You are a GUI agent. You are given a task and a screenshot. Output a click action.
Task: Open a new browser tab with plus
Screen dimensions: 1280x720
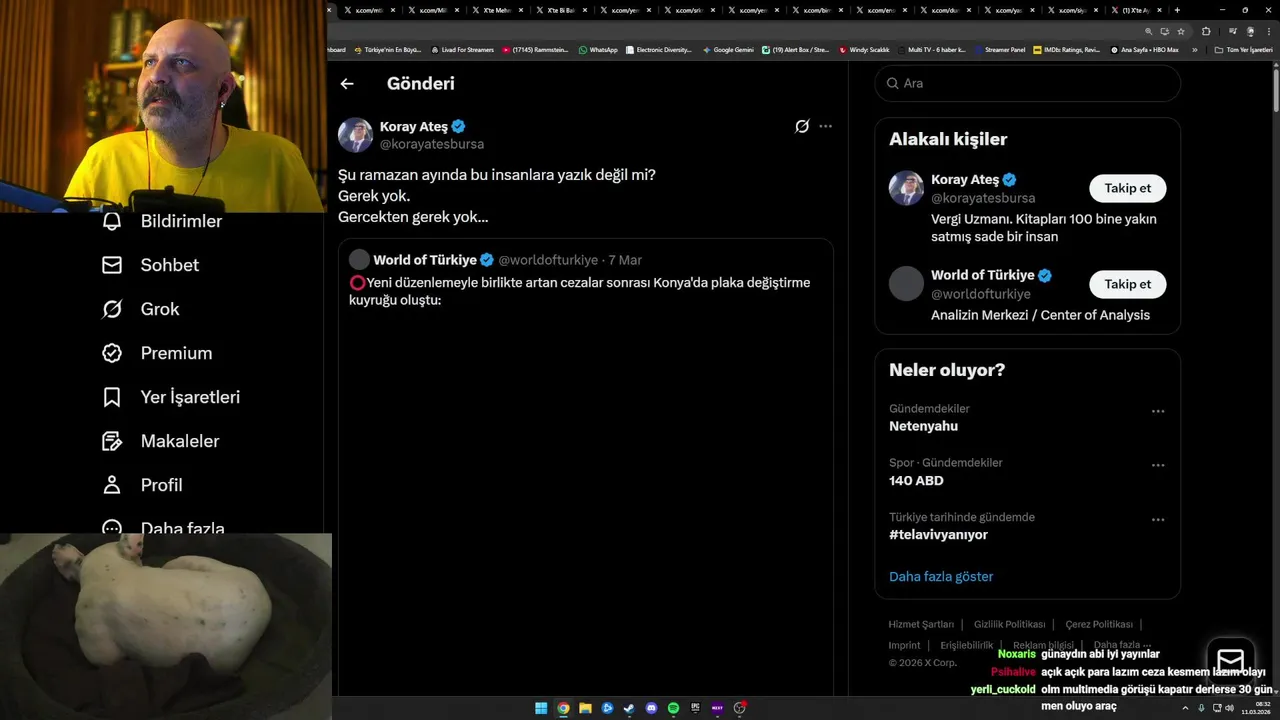pyautogui.click(x=1177, y=10)
